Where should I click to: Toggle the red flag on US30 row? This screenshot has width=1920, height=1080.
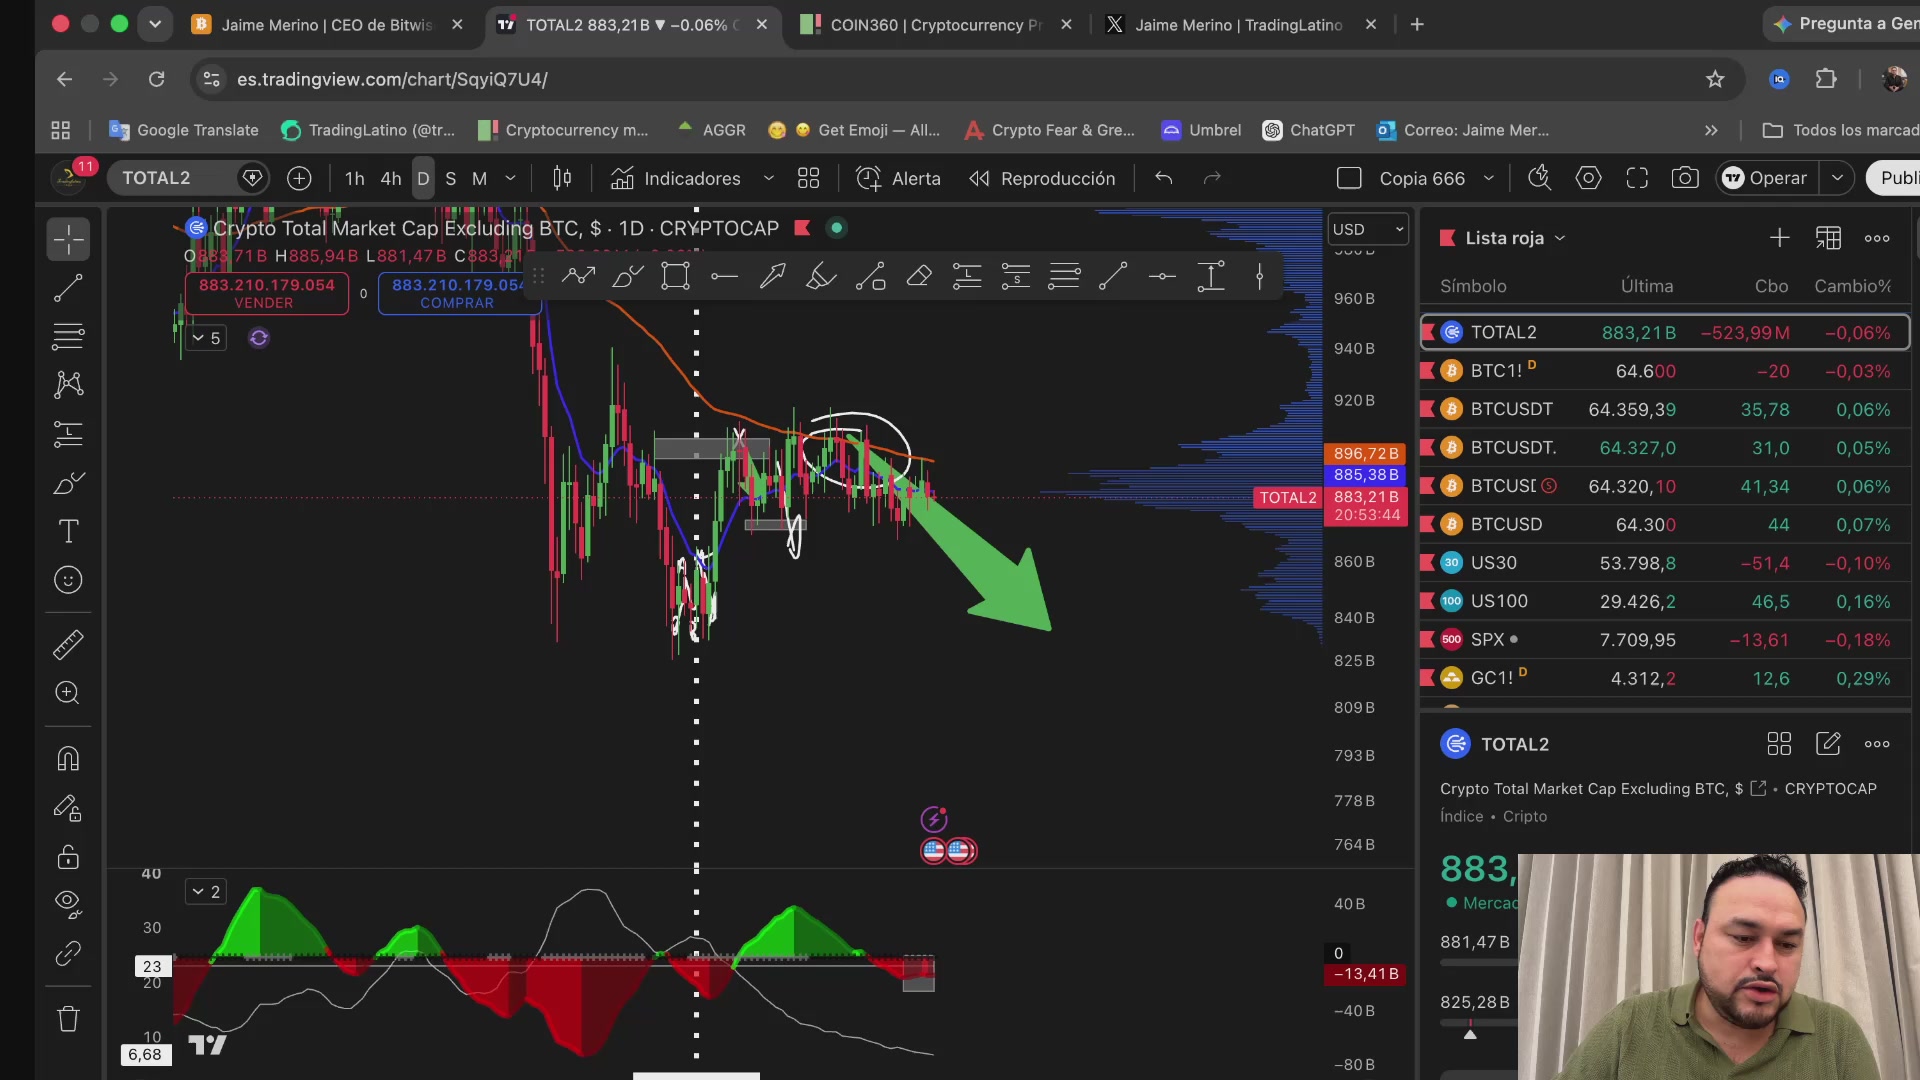click(1428, 563)
